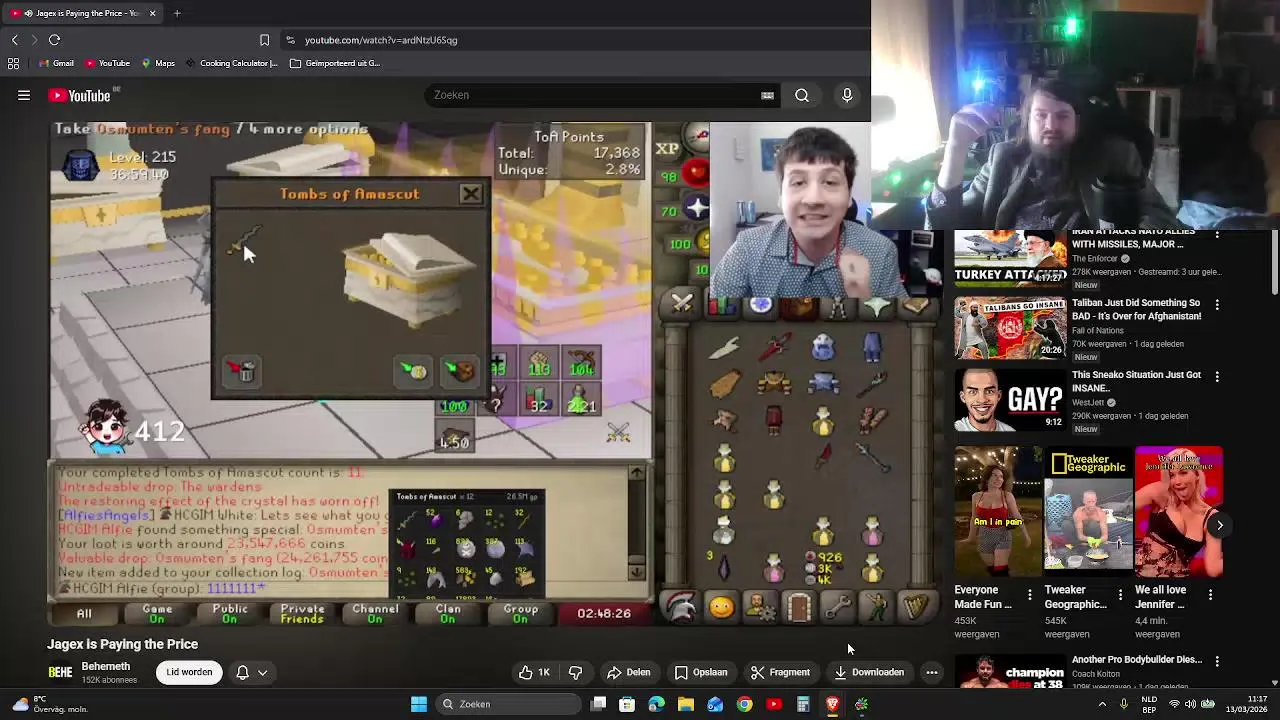Toggle notification bell for Behemeth
1280x720 pixels.
click(x=242, y=673)
